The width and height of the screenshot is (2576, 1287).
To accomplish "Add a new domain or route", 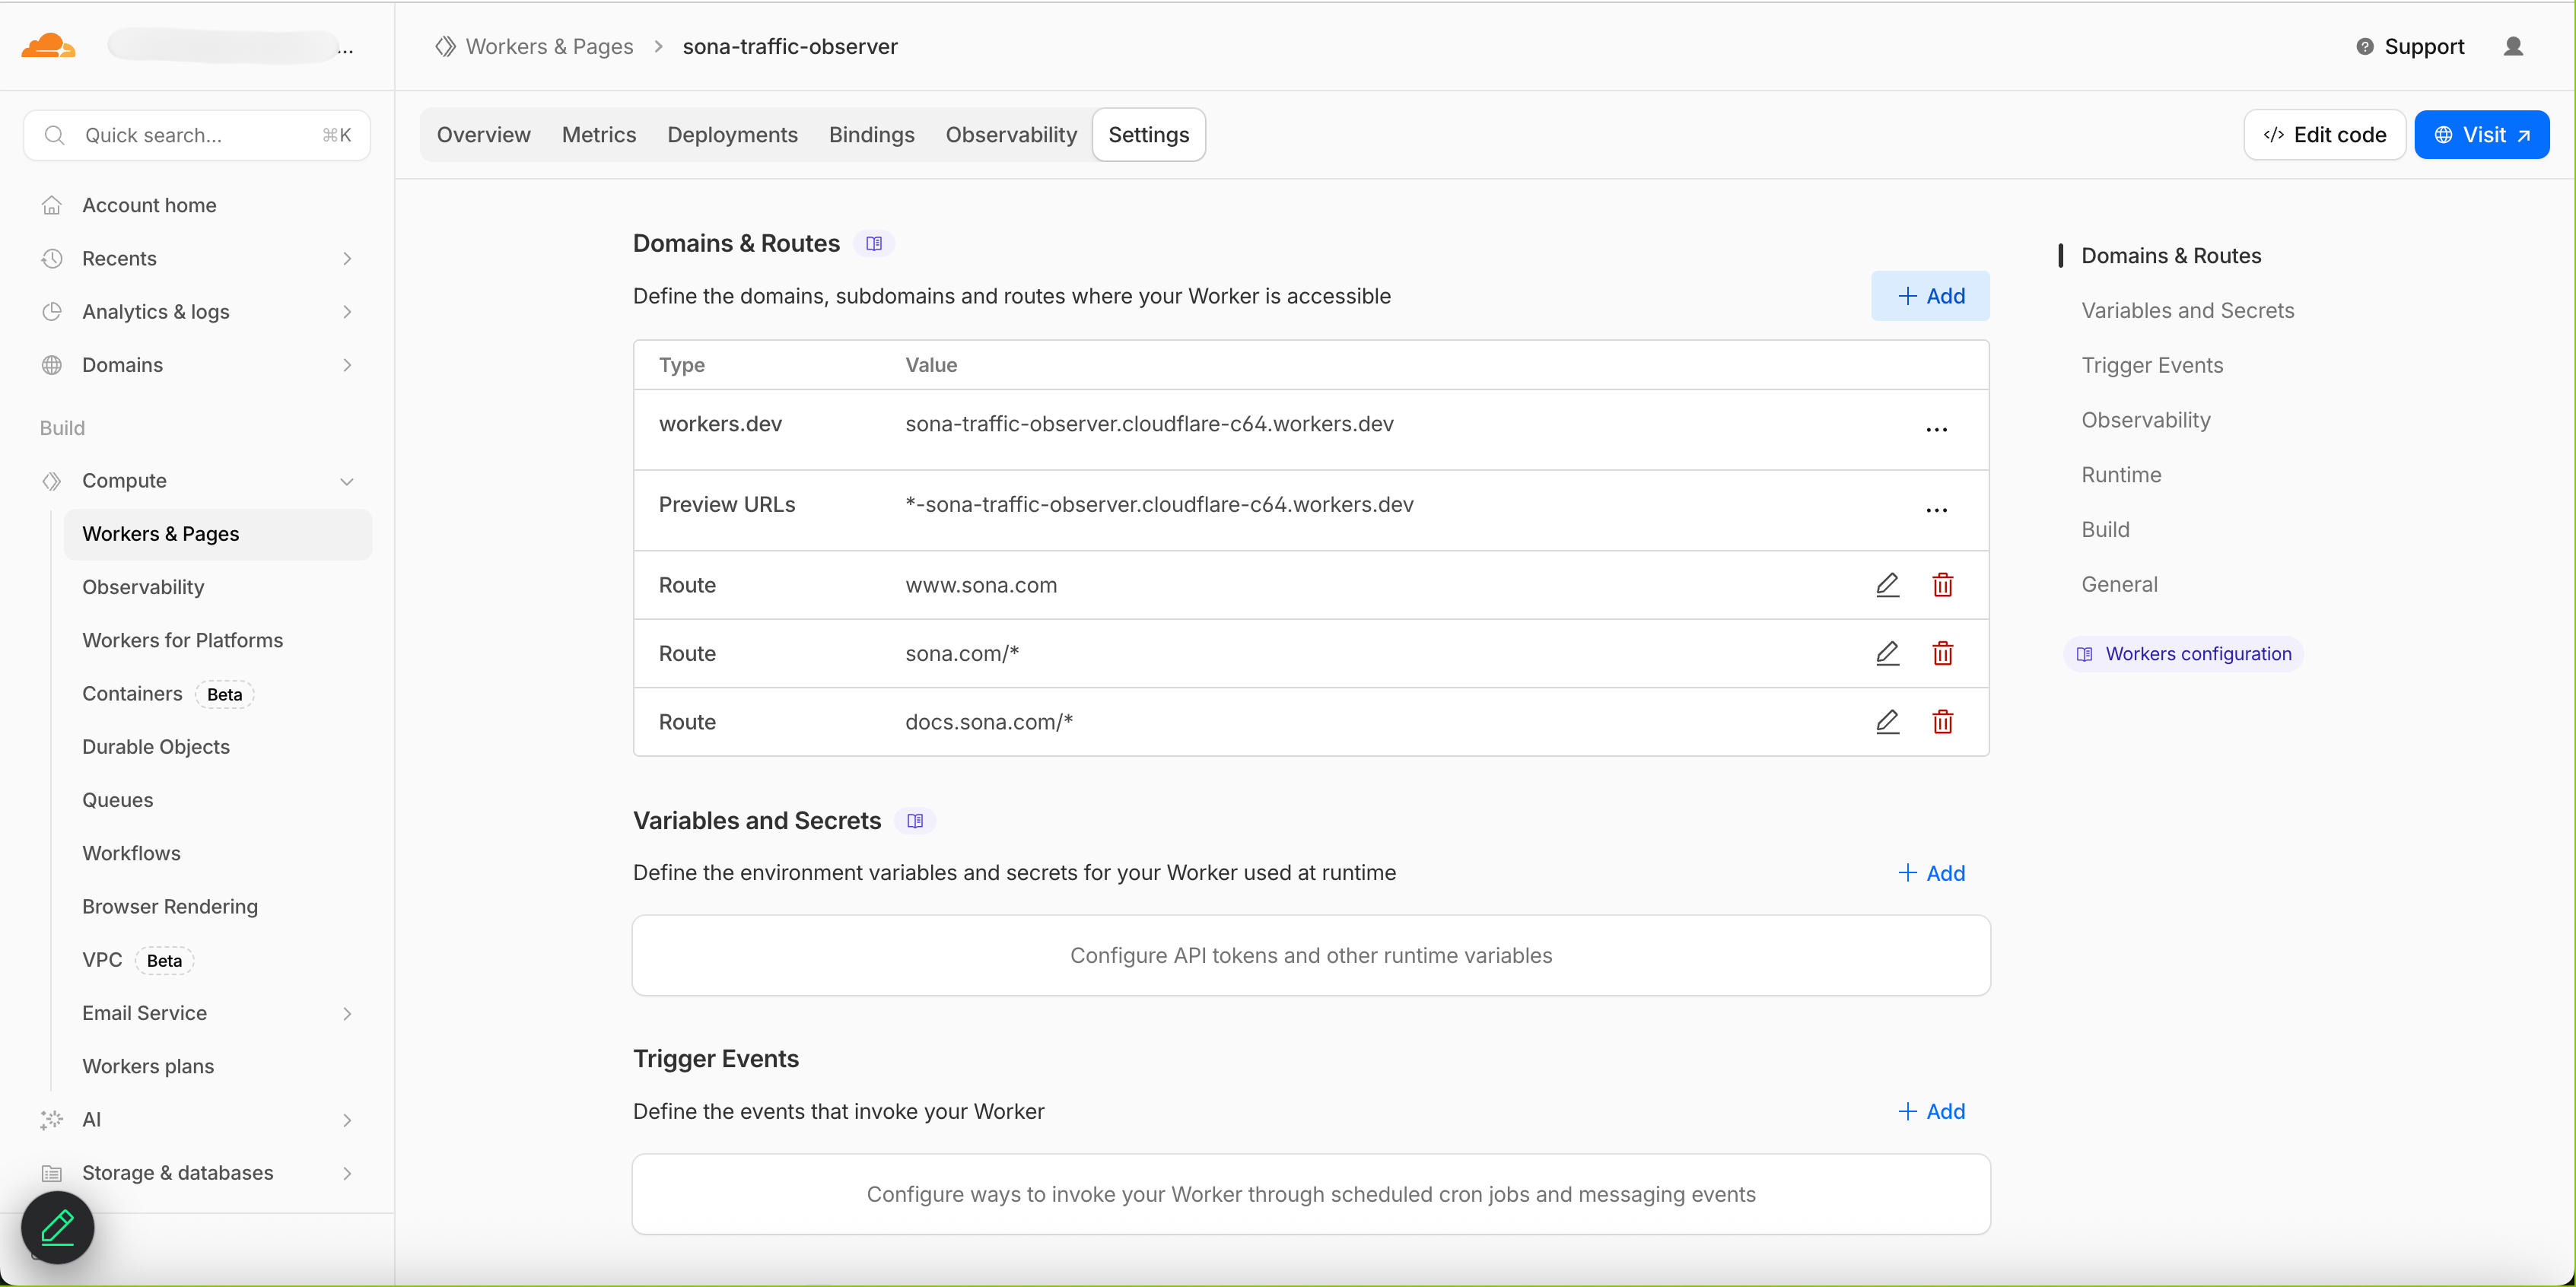I will [1930, 296].
